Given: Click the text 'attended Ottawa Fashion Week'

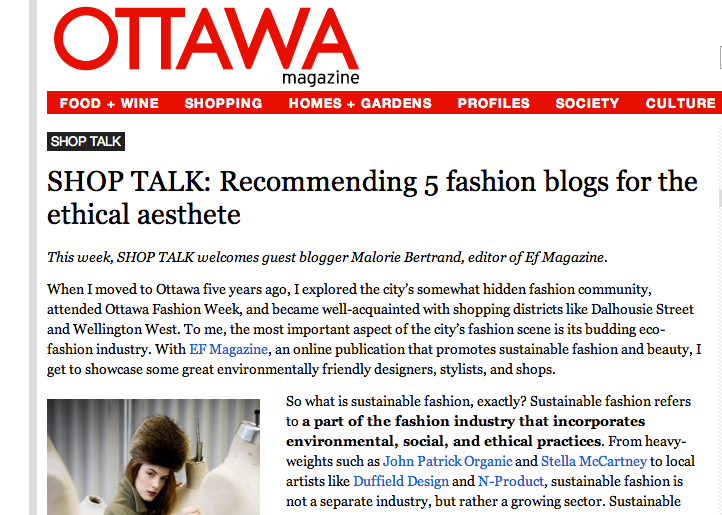Looking at the screenshot, I should click(x=144, y=309).
